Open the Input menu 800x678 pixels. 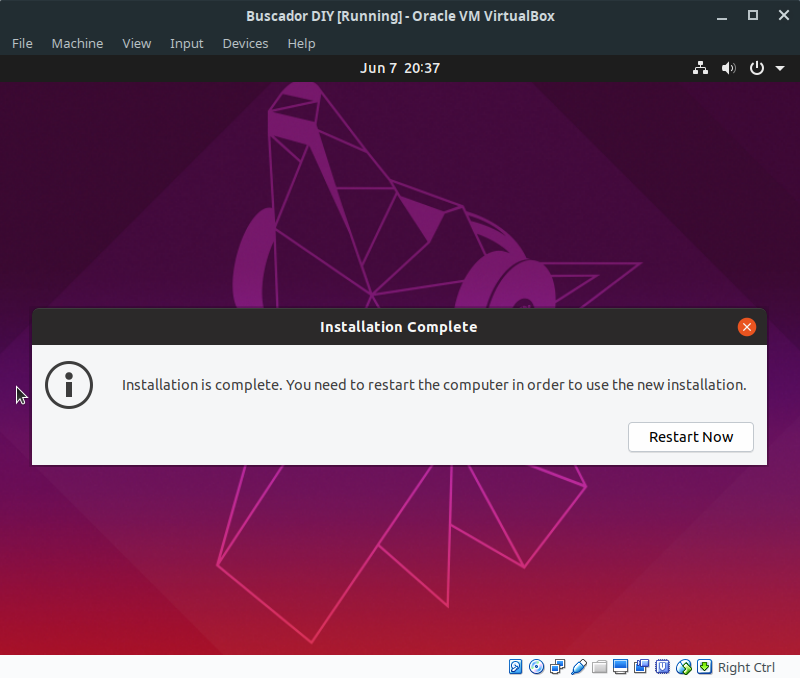click(187, 44)
